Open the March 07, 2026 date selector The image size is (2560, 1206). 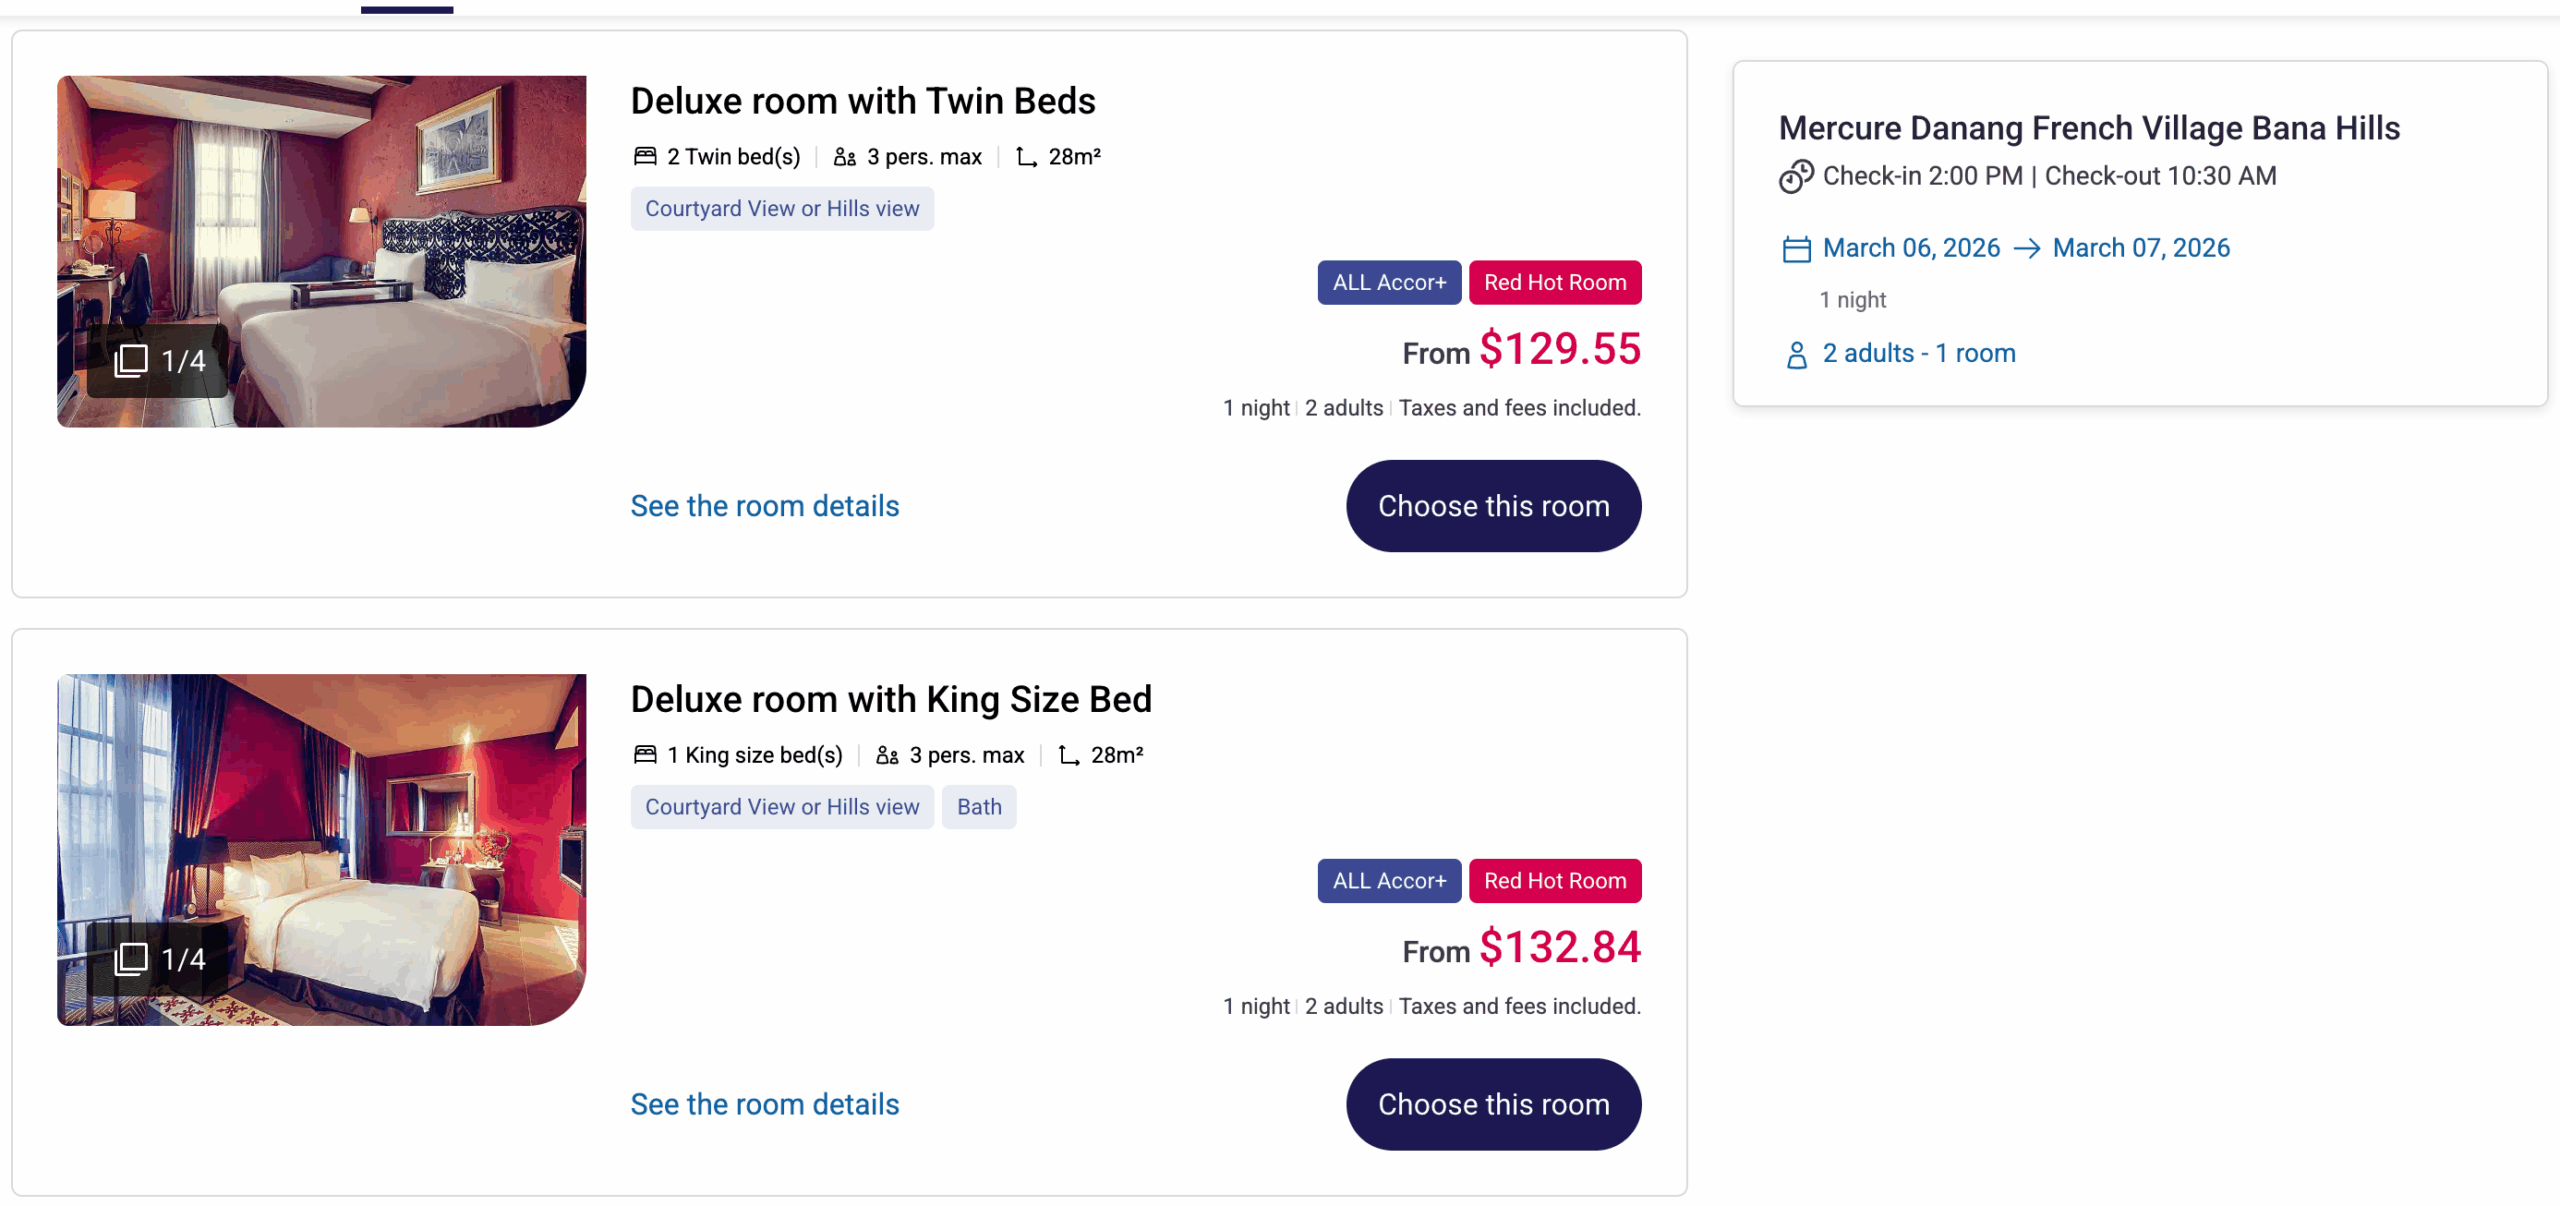click(x=2140, y=248)
